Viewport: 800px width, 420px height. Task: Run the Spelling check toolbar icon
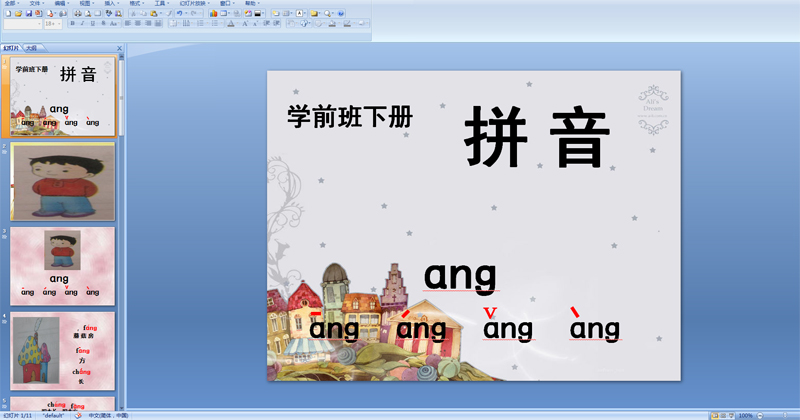coord(109,13)
